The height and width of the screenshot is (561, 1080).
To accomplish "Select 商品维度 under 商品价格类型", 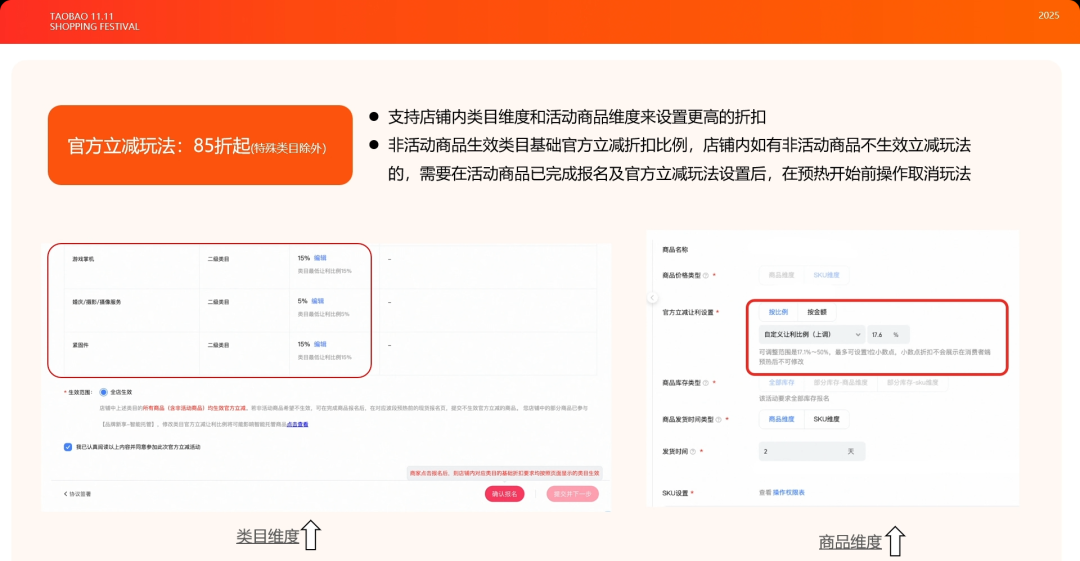I will click(x=781, y=275).
